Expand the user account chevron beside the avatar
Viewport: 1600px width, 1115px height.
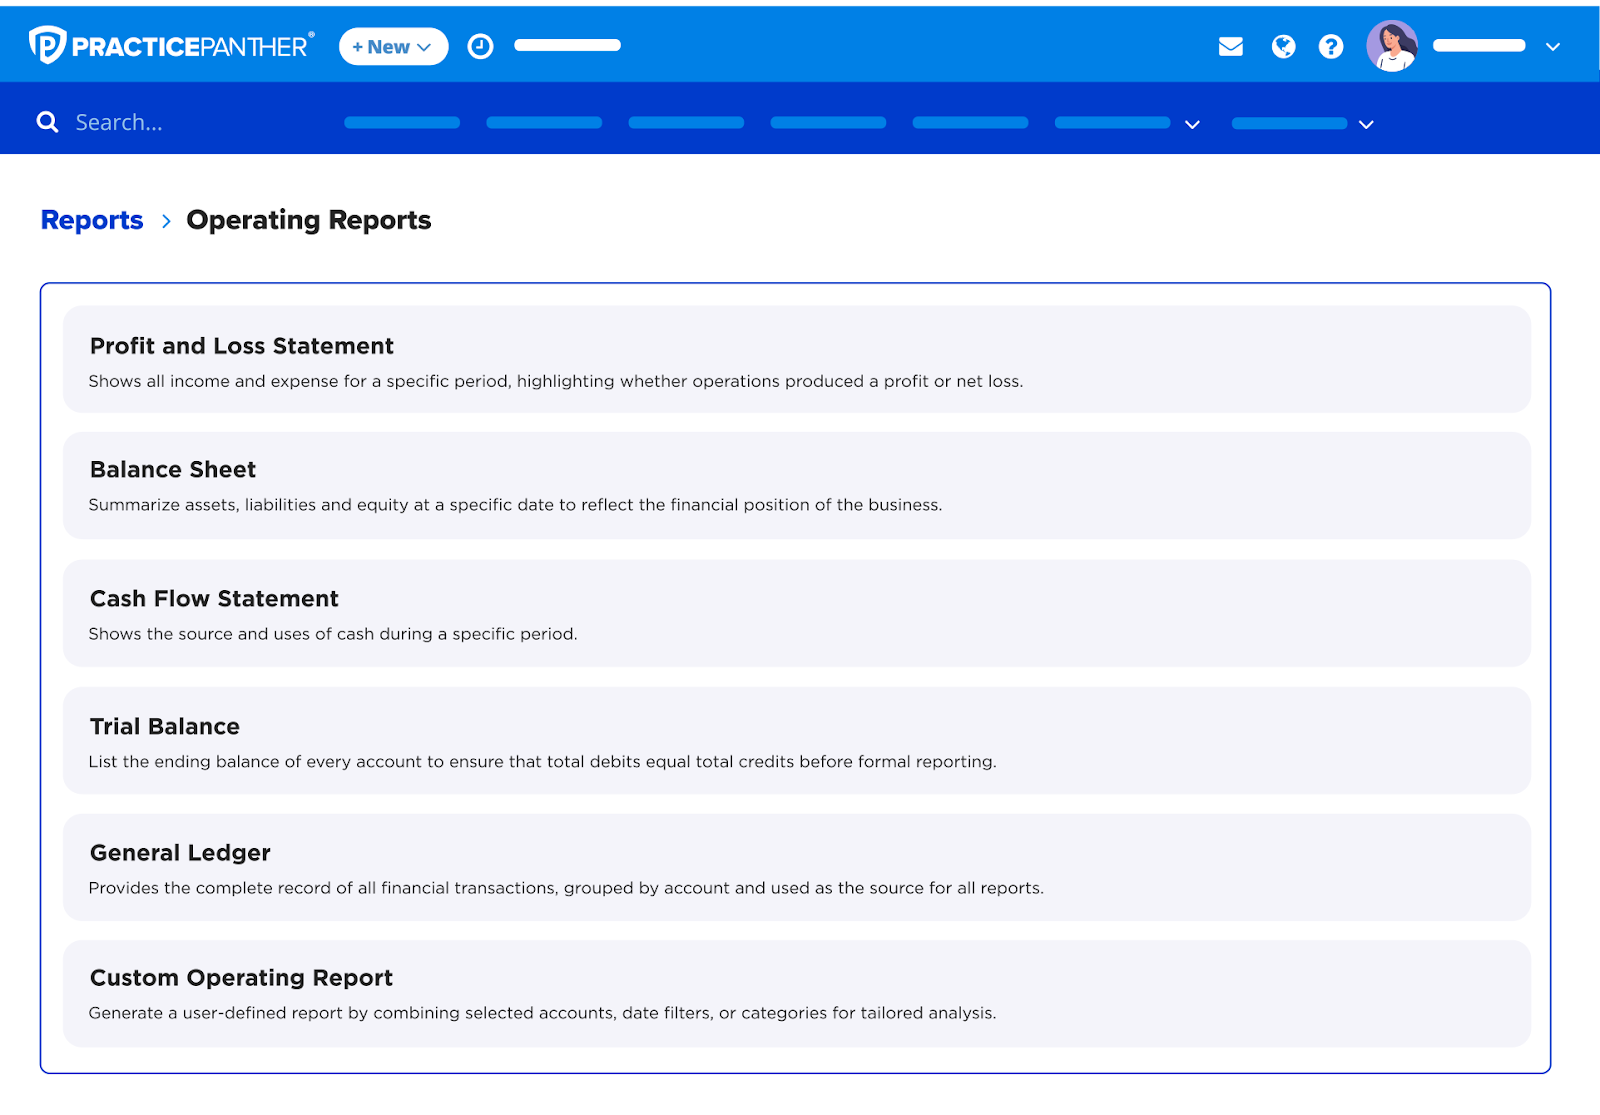1552,46
